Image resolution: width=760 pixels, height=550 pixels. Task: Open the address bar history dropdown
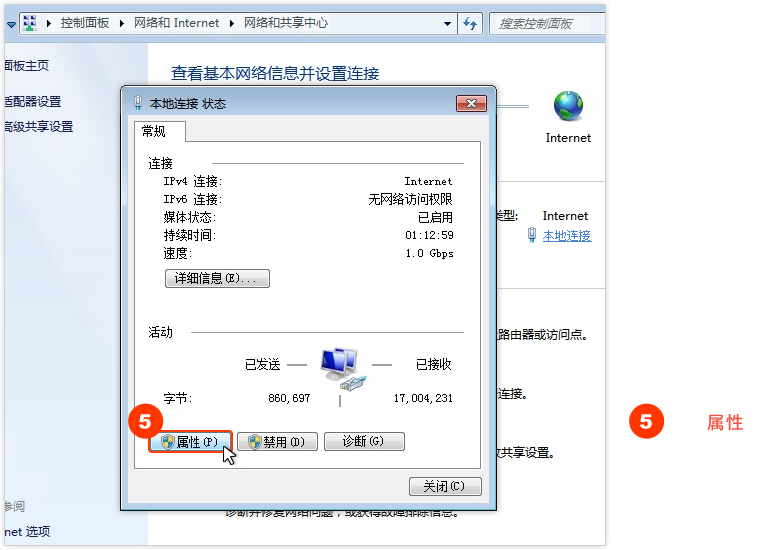point(446,23)
